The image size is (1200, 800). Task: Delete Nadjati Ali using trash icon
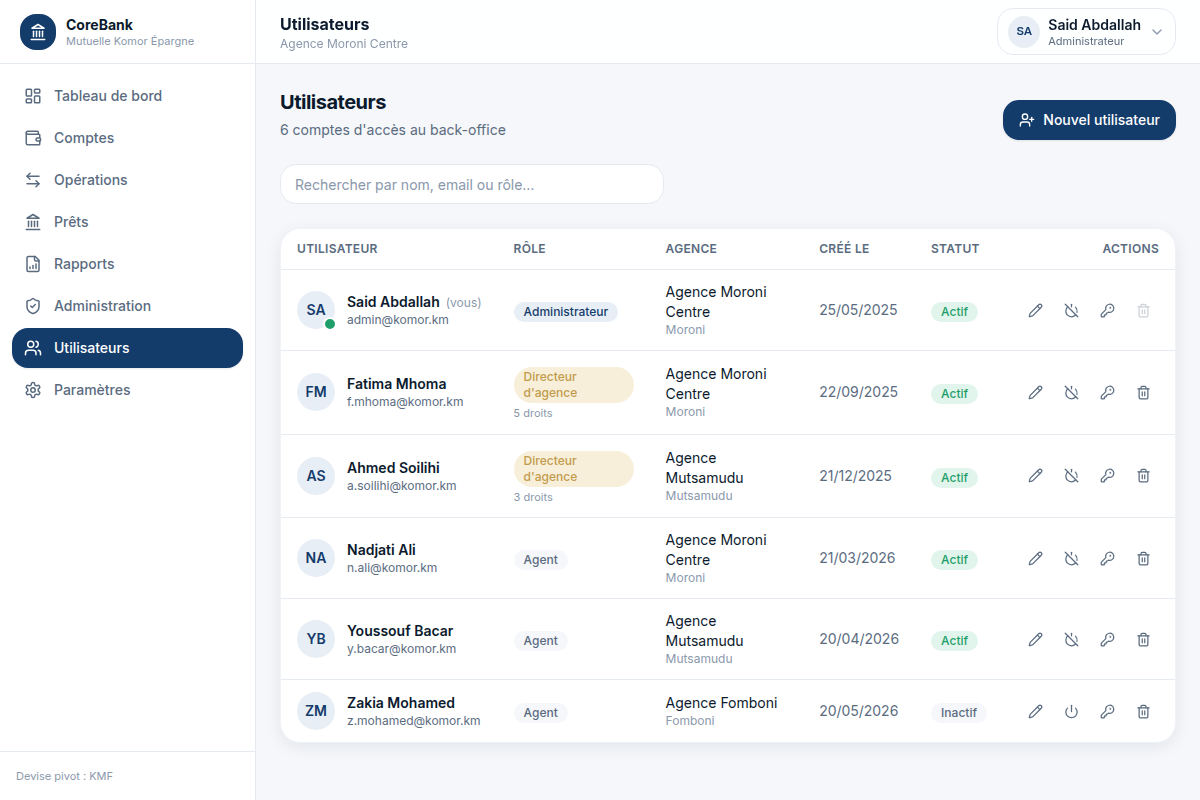coord(1143,559)
